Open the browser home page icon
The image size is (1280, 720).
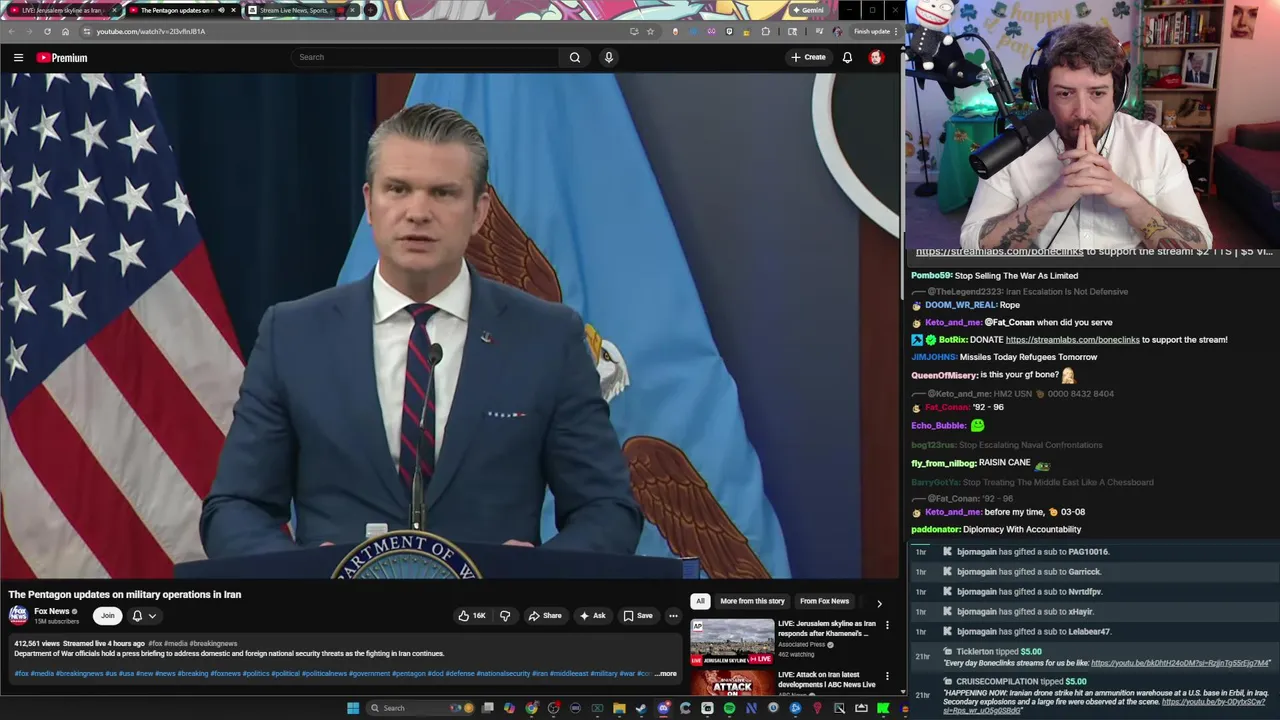(65, 31)
